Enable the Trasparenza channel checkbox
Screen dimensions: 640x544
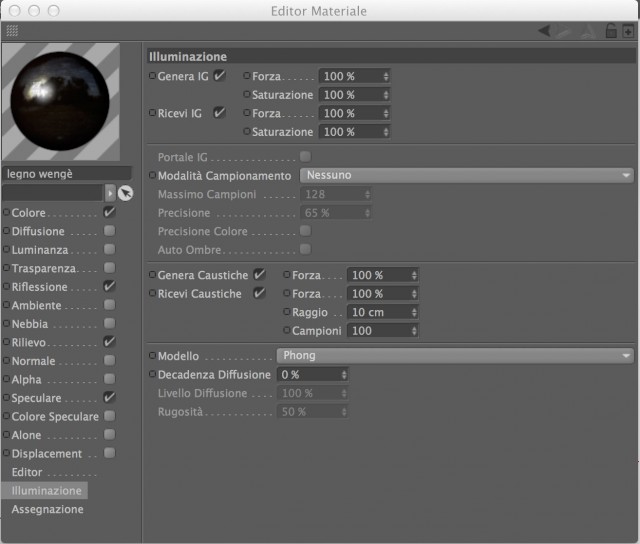pos(109,268)
